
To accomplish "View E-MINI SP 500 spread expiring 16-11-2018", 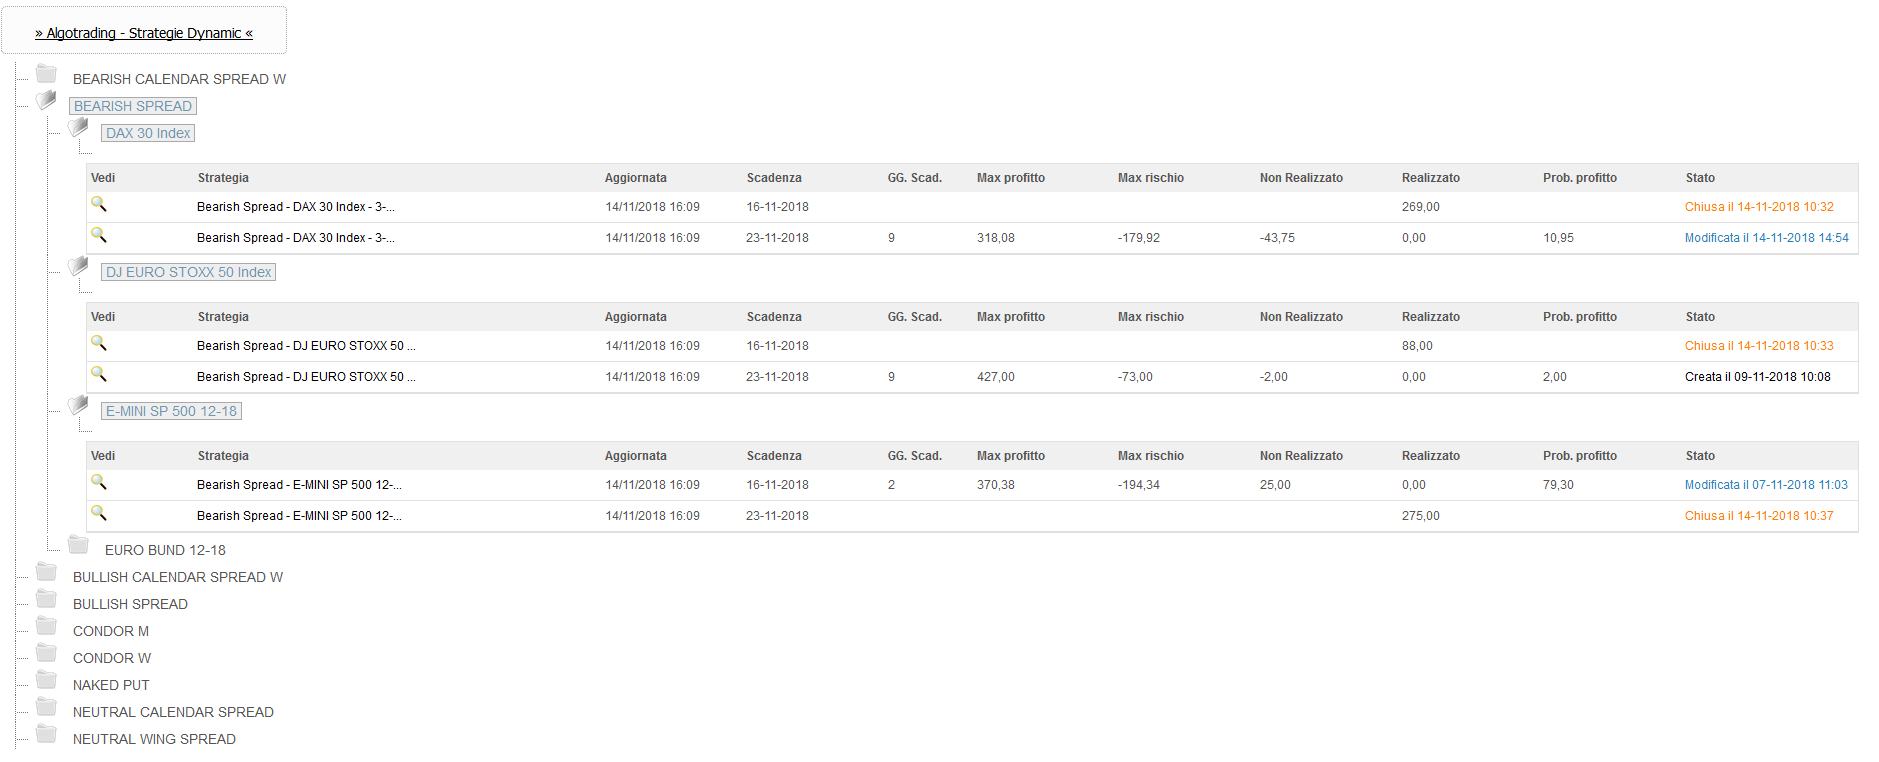I will coord(99,483).
